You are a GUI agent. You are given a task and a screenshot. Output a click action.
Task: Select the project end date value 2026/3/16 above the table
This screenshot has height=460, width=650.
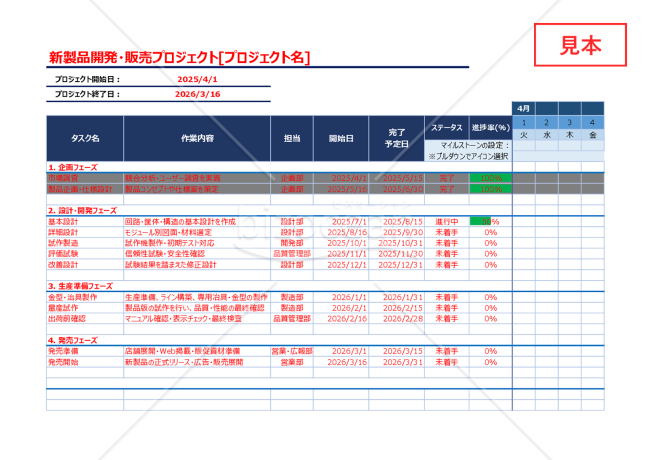pos(197,94)
